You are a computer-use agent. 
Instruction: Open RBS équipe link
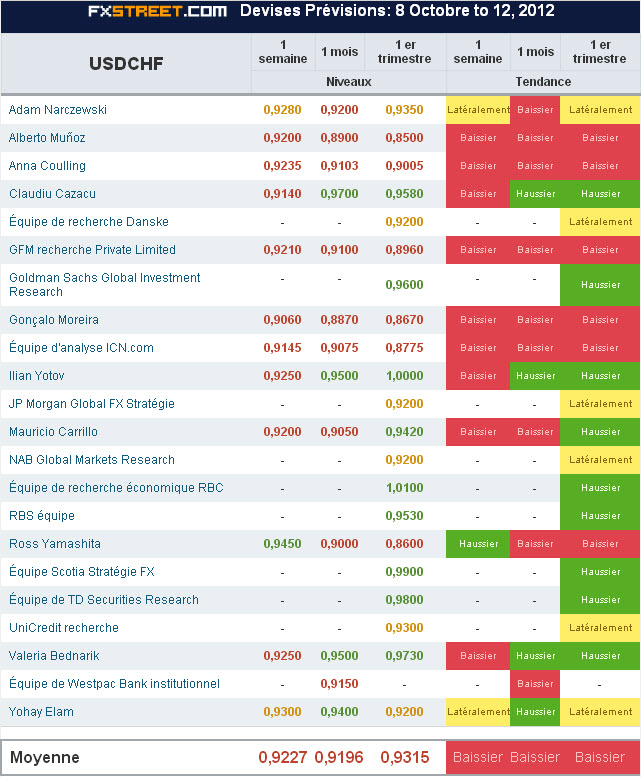click(42, 516)
